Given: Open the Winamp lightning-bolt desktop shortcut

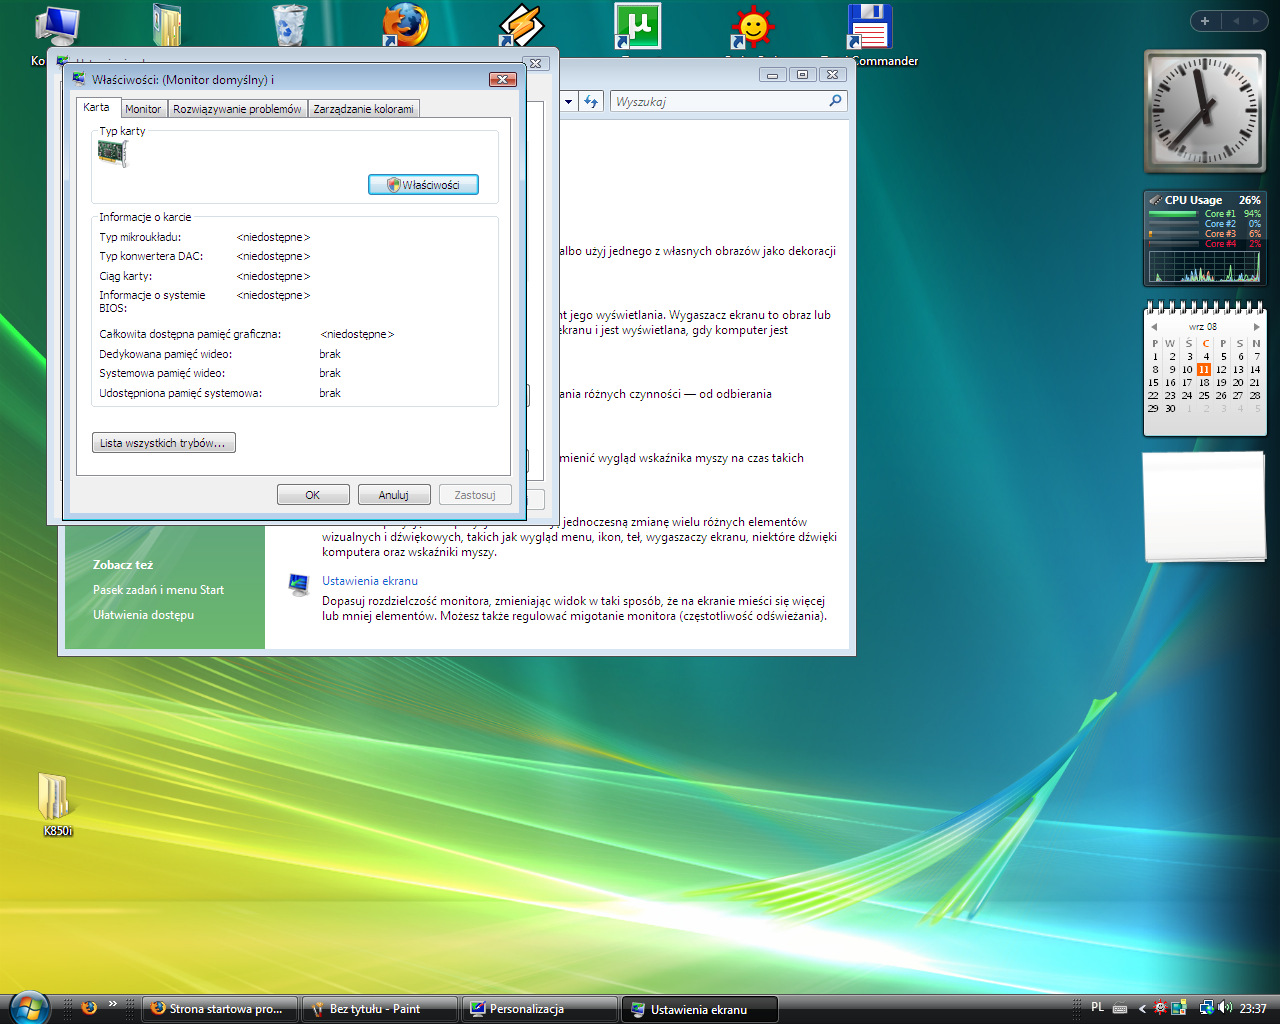Looking at the screenshot, I should pos(521,26).
